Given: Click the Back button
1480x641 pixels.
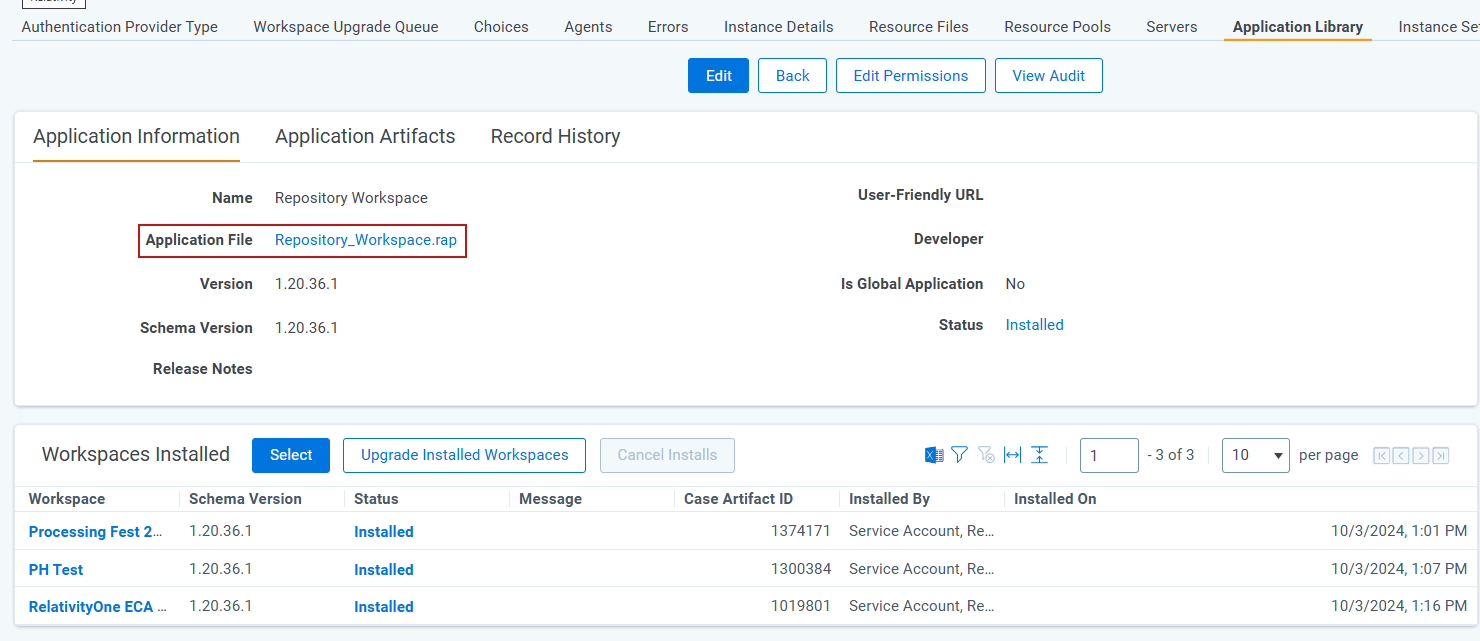Looking at the screenshot, I should [792, 76].
